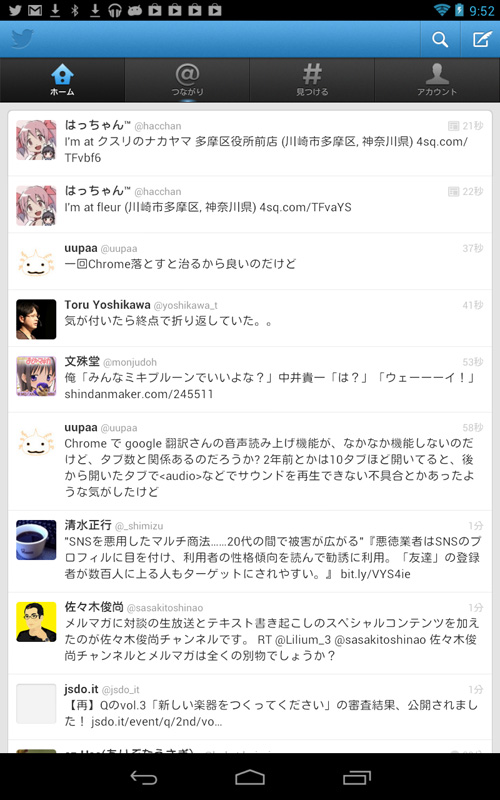Open the uupaa tweet about Chrome落とす
500x800 pixels.
tap(250, 261)
